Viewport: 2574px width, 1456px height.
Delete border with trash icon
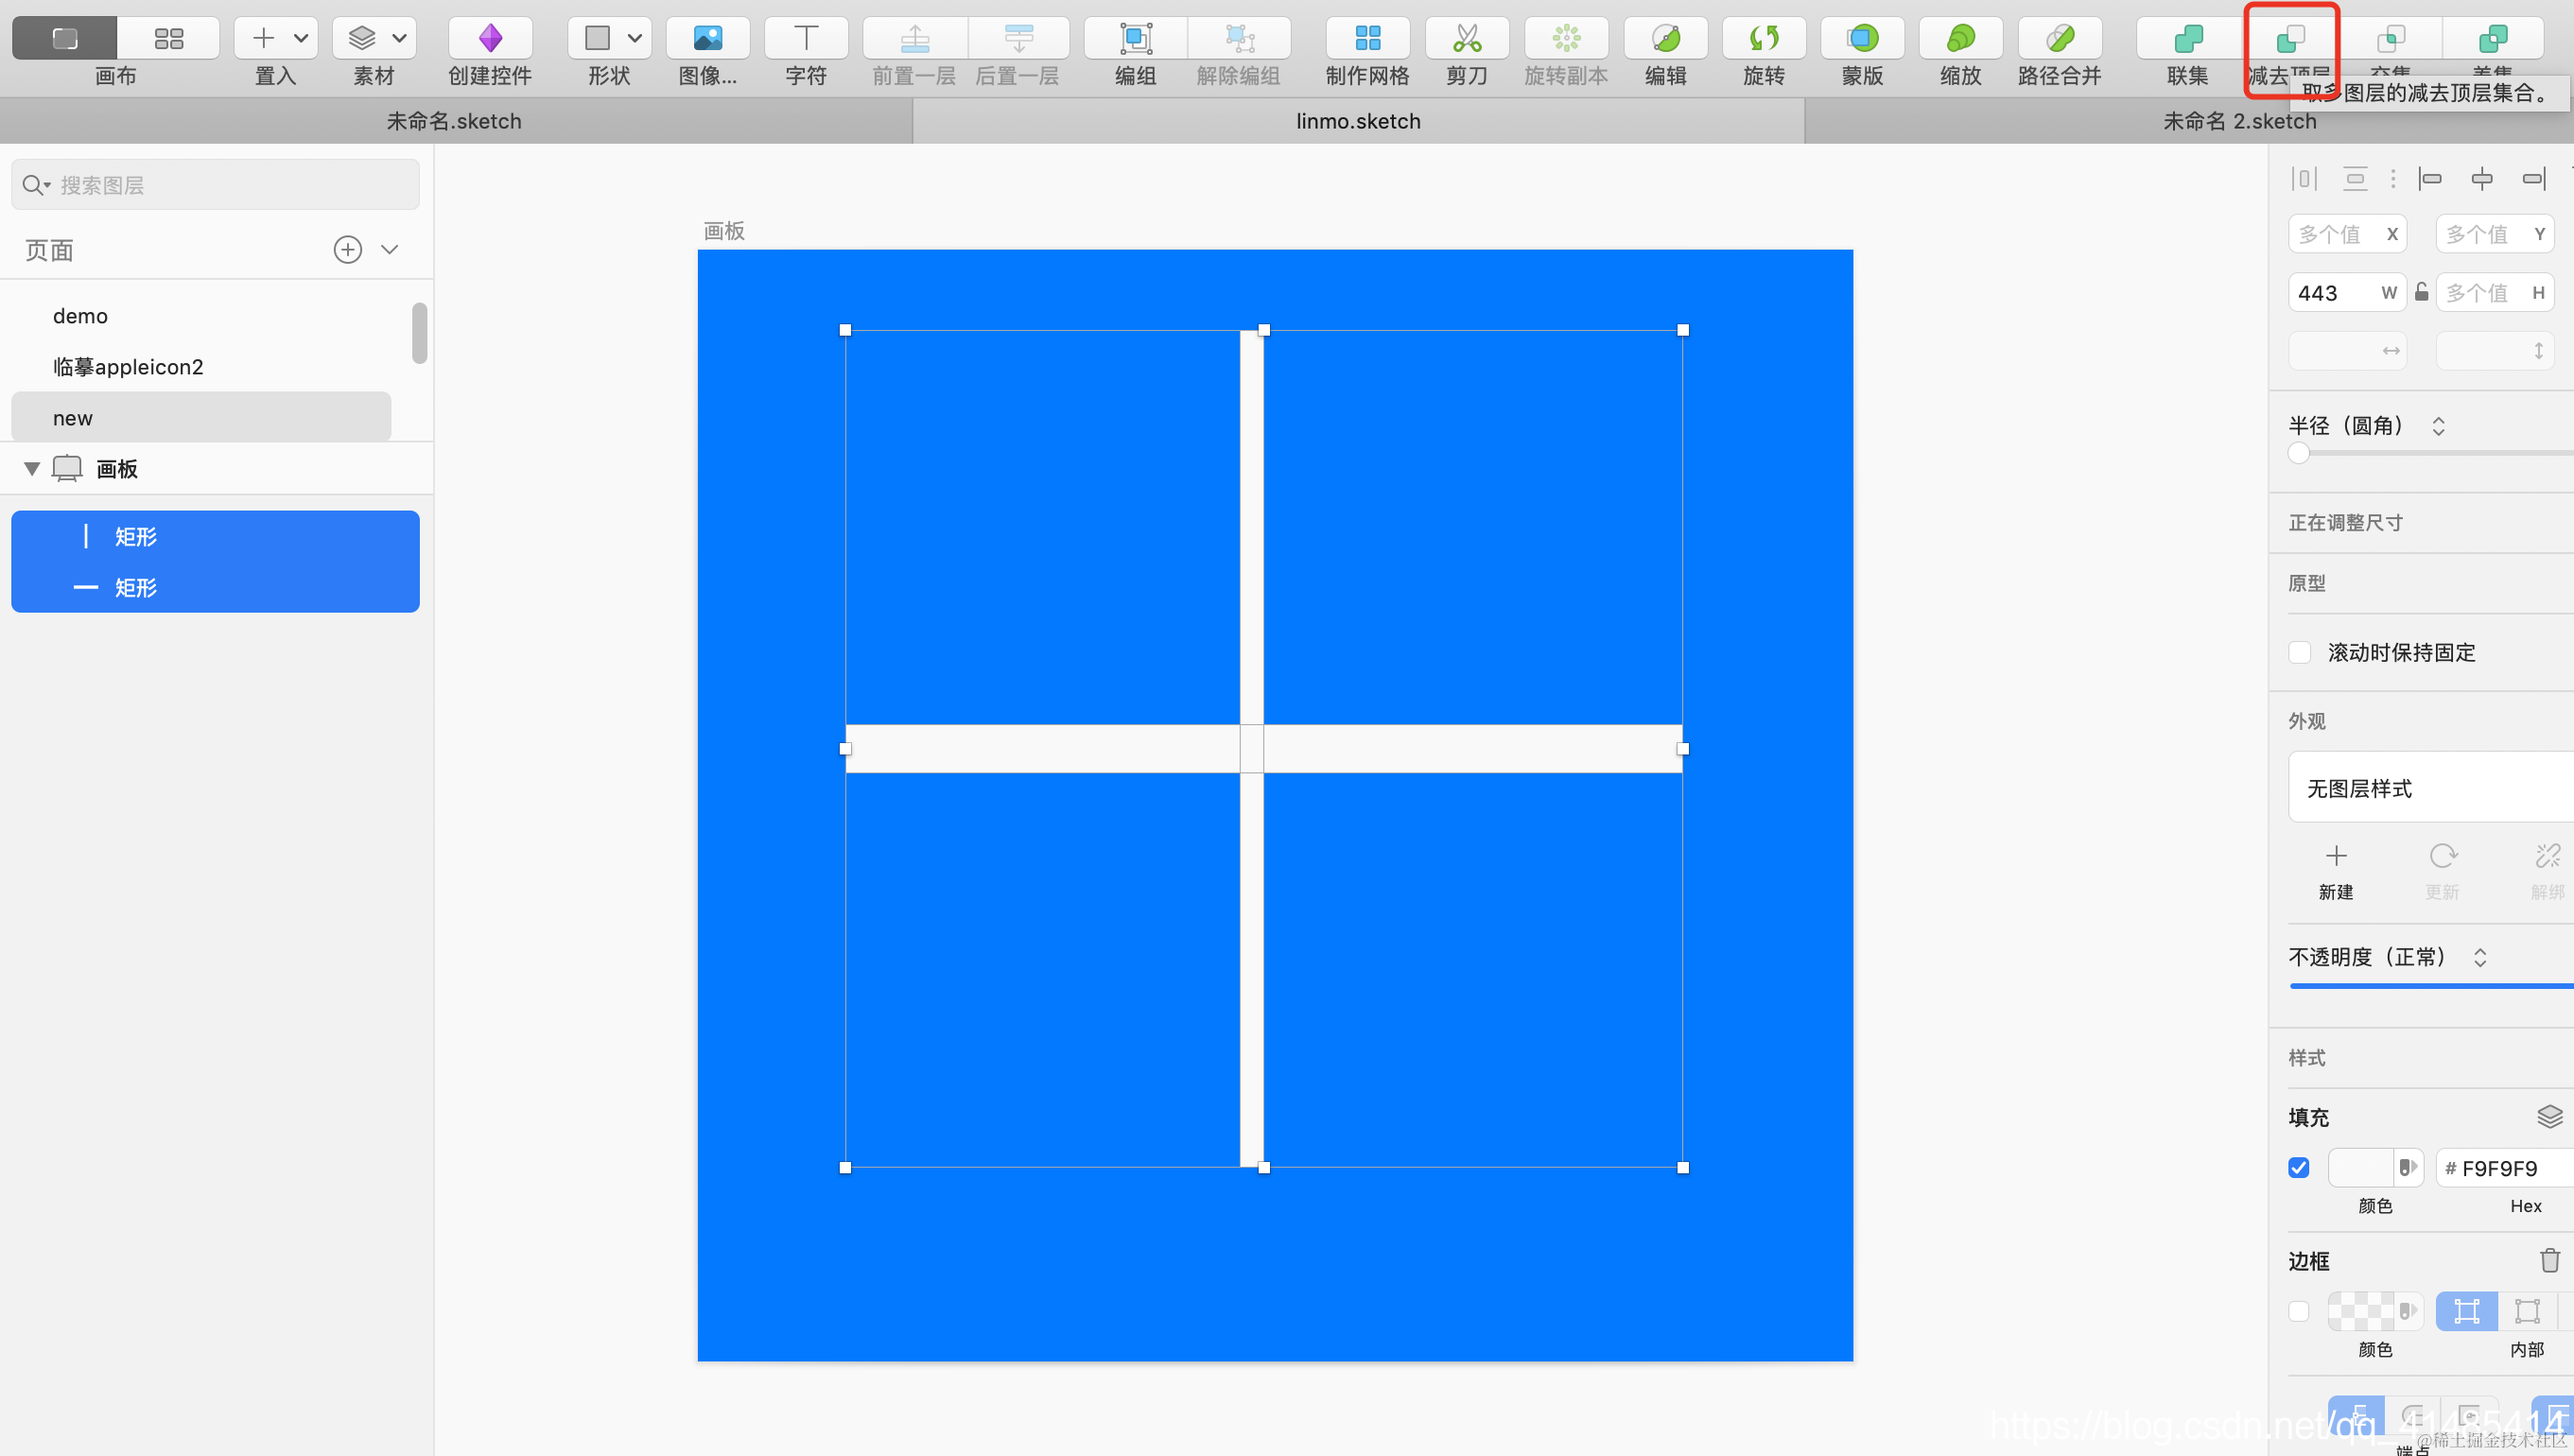2548,1260
